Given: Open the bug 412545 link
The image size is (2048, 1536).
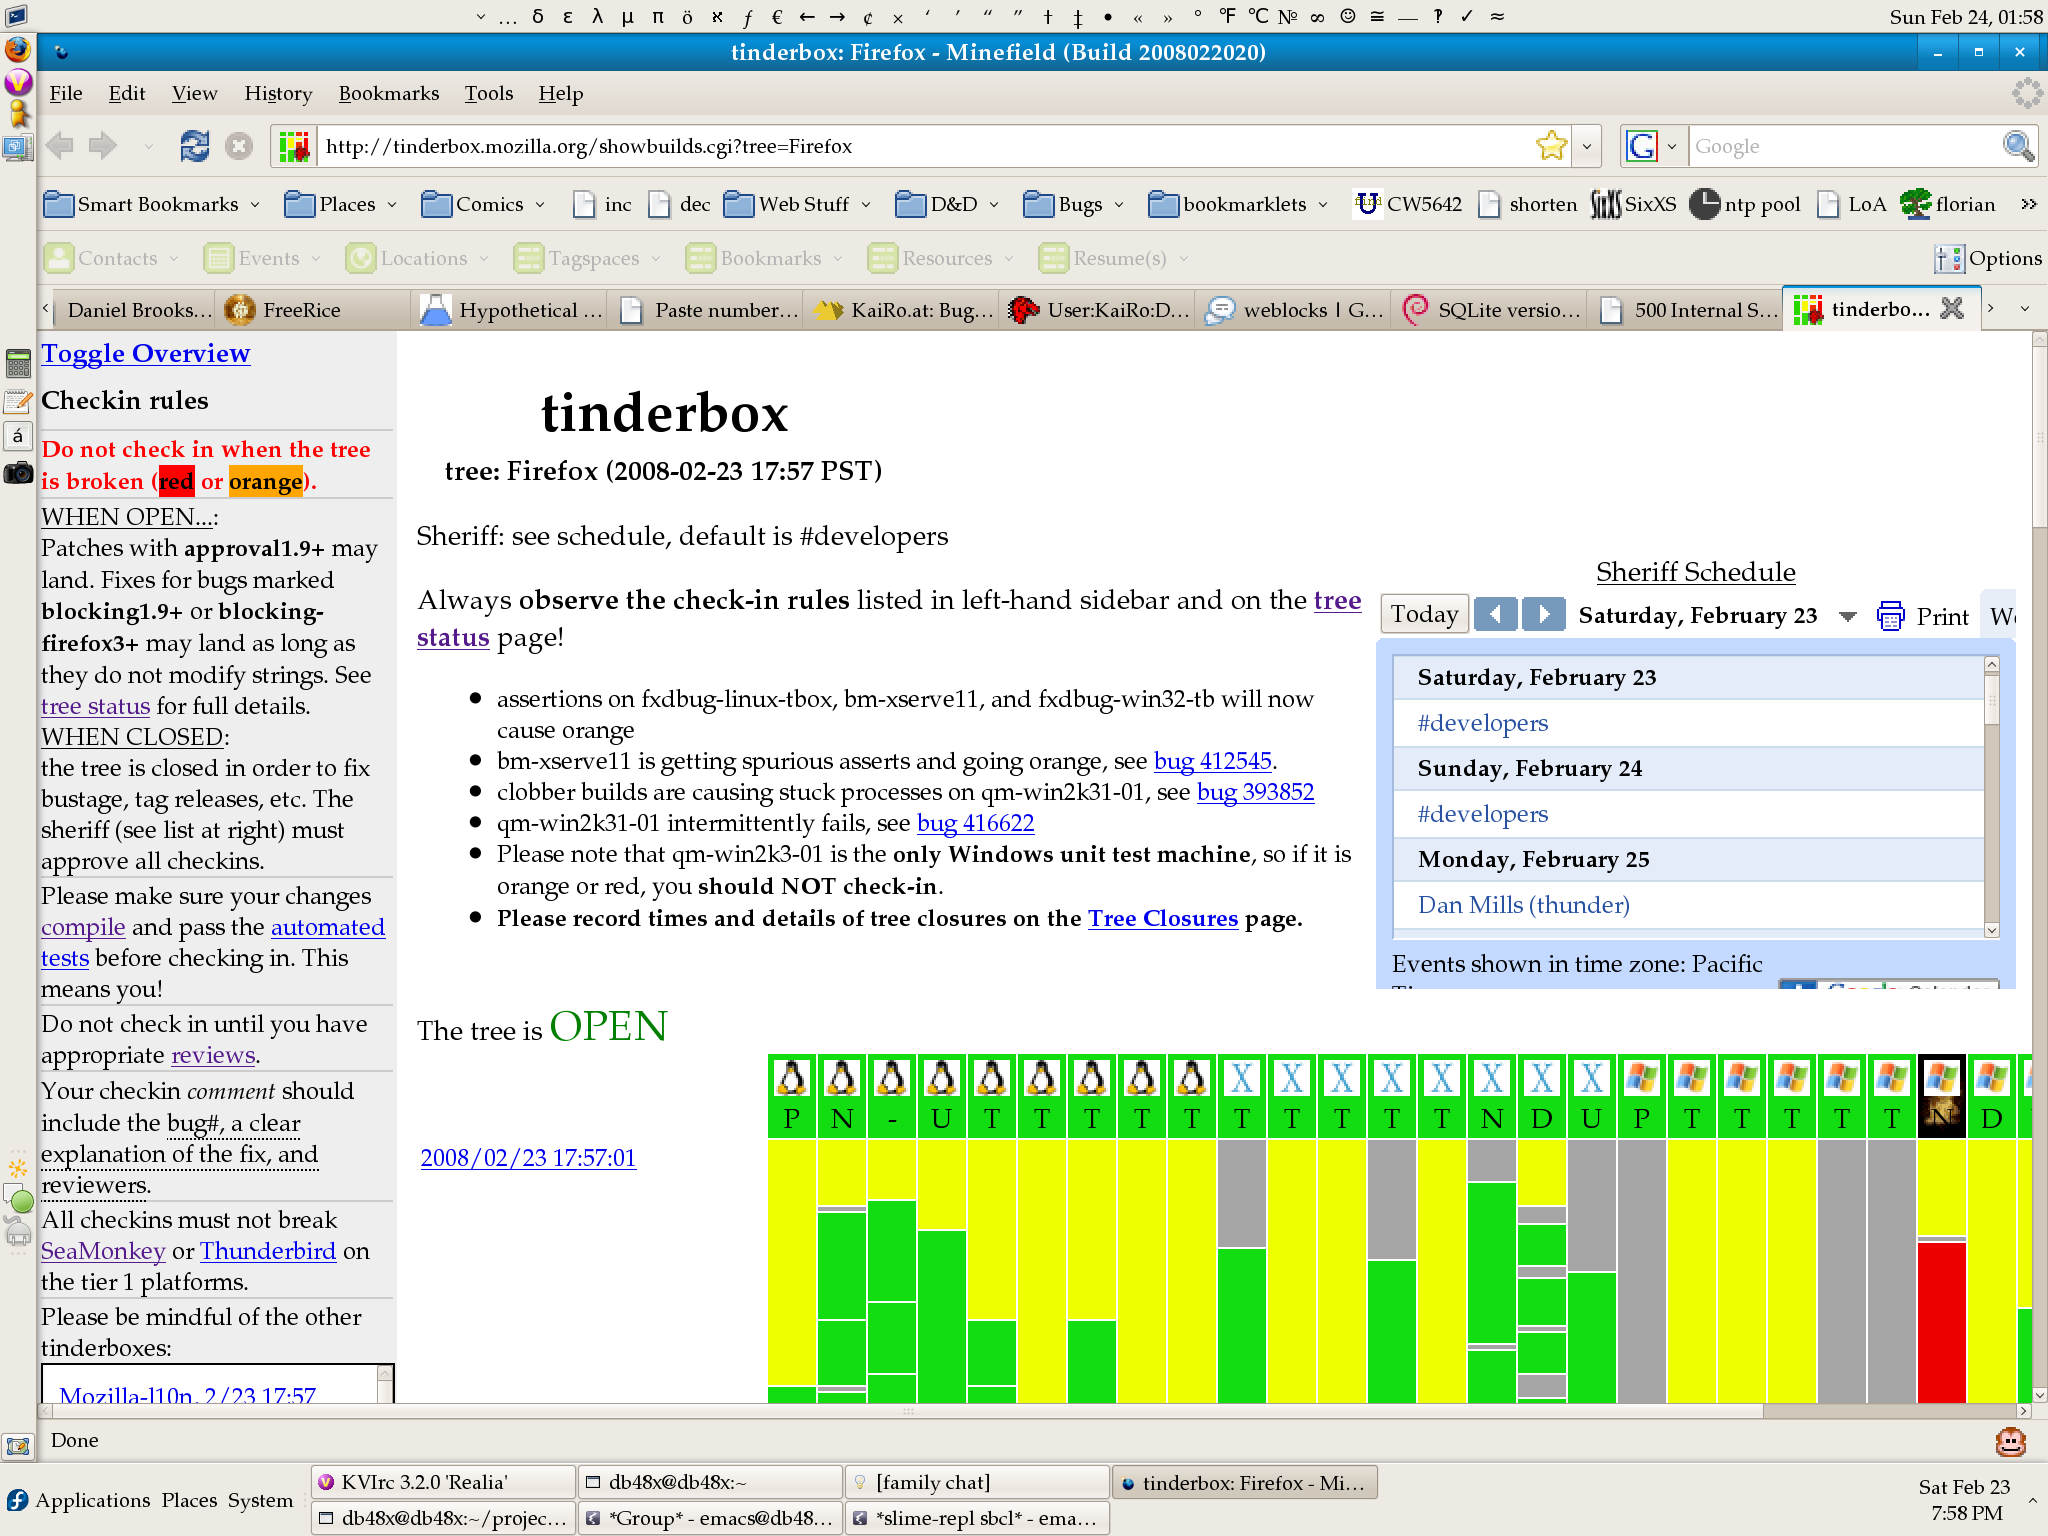Looking at the screenshot, I should click(1213, 761).
